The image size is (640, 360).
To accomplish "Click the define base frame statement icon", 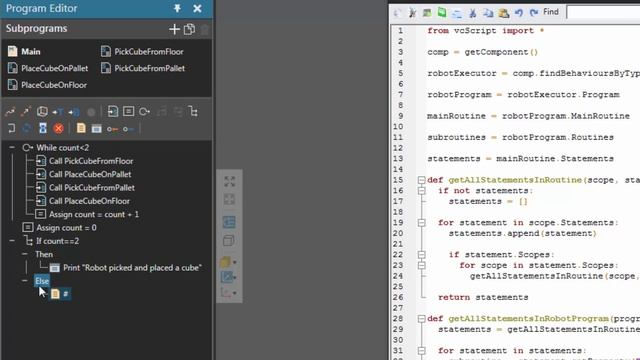I will click(42, 111).
